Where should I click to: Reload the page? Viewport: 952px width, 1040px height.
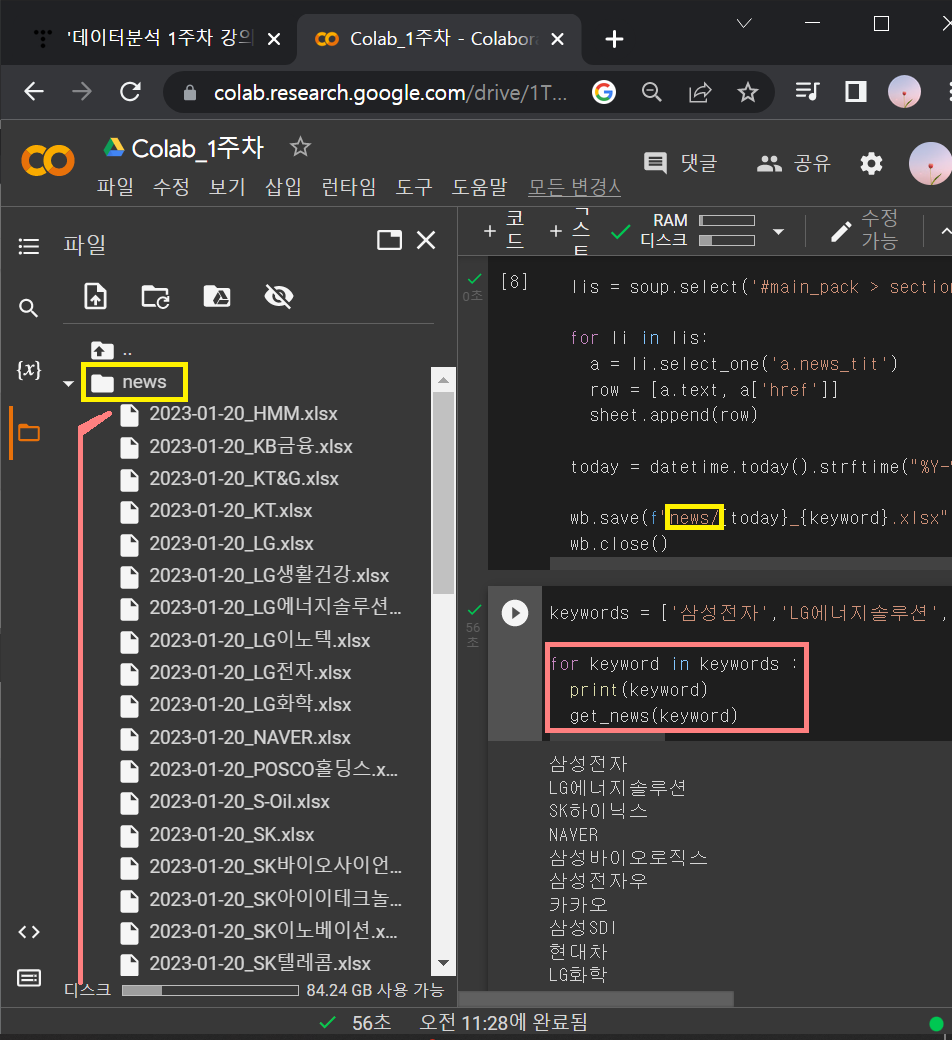pyautogui.click(x=130, y=92)
